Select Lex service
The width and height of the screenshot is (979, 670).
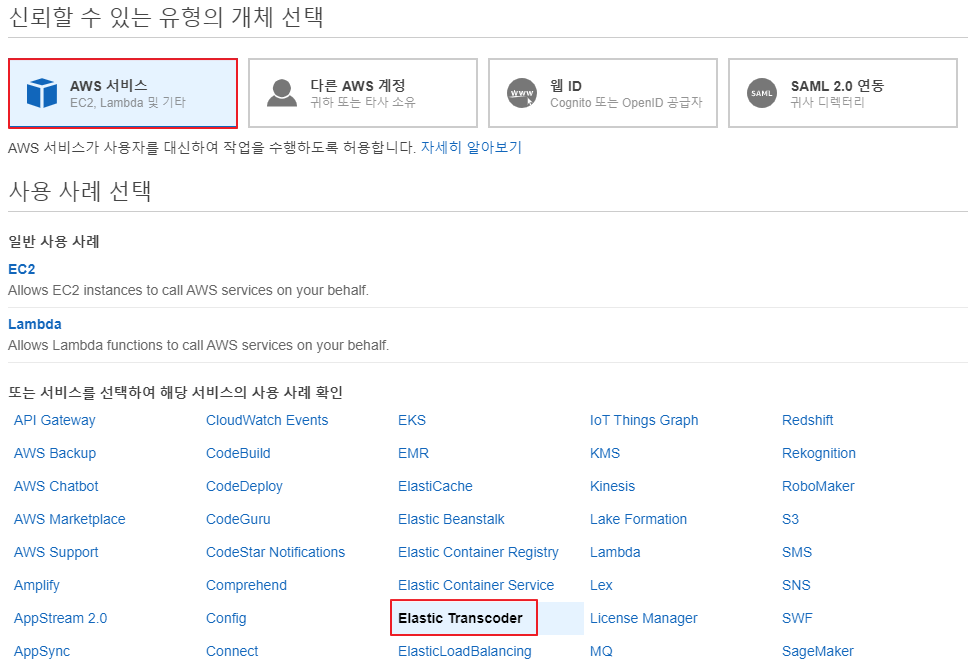coord(601,586)
